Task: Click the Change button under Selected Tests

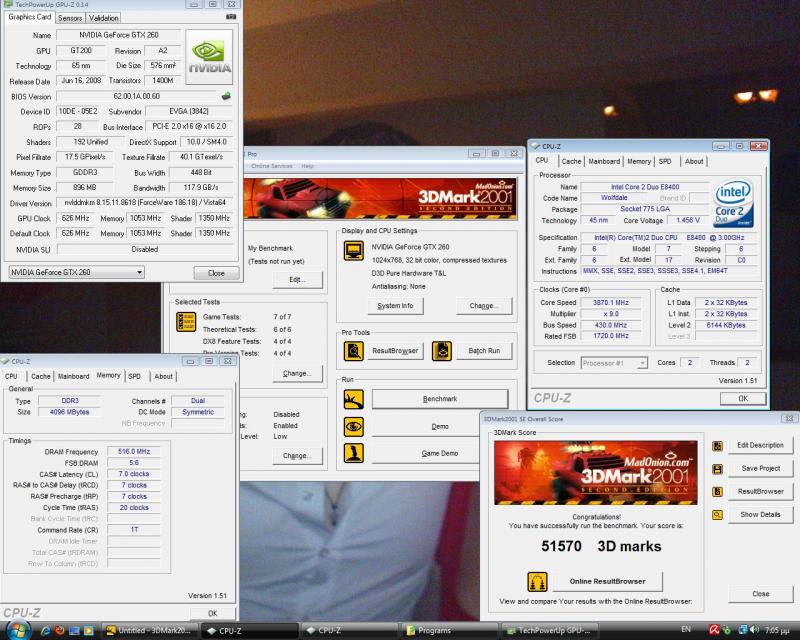Action: click(x=297, y=374)
